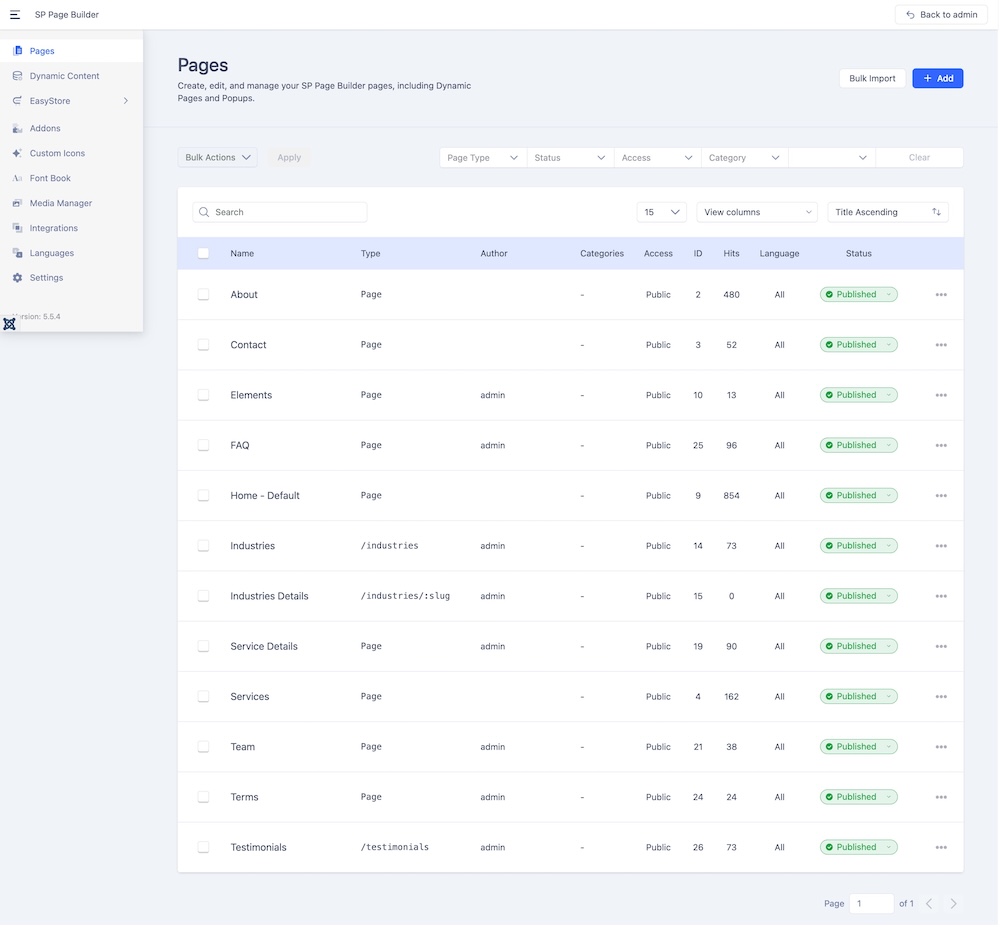Navigate to Settings in the sidebar
The image size is (1000, 927).
[46, 278]
